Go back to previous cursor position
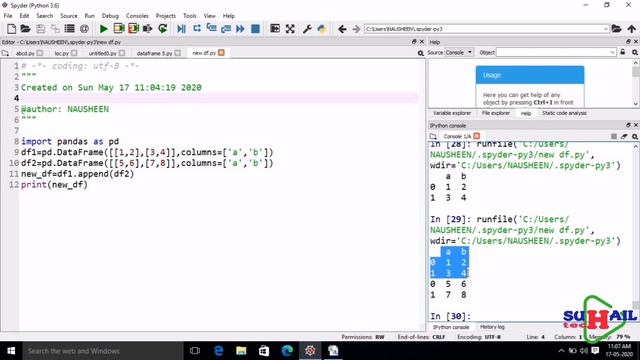Screen dimensions: 640x360 pos(342,29)
